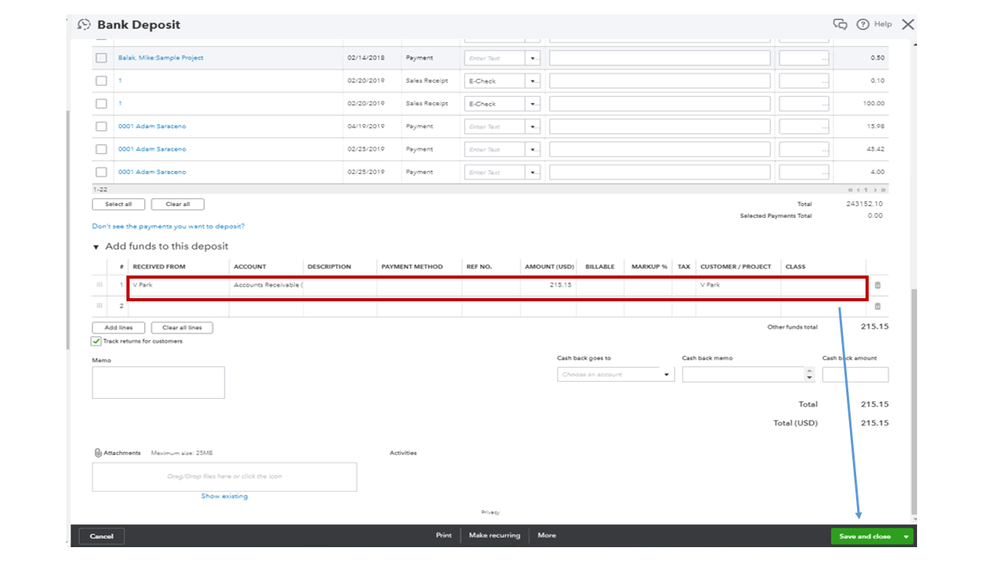Click the Help question mark icon
Image resolution: width=999 pixels, height=562 pixels.
click(863, 24)
